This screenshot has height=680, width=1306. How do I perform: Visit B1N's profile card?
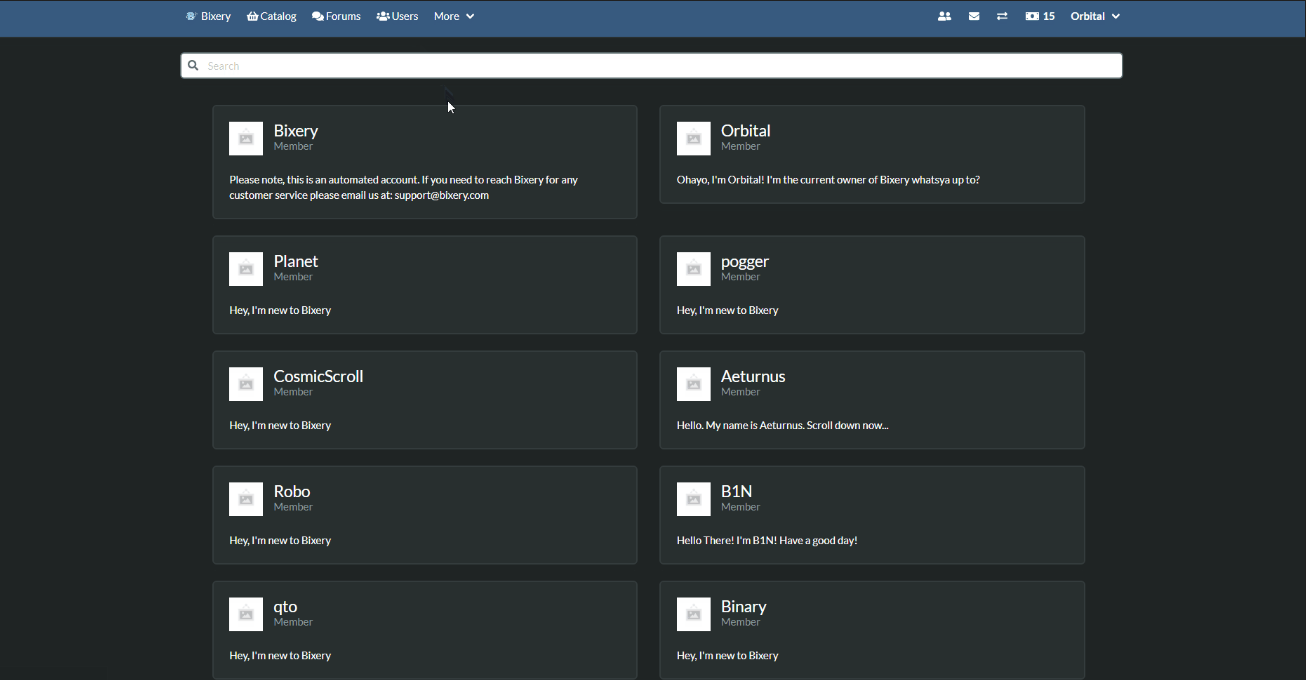736,492
